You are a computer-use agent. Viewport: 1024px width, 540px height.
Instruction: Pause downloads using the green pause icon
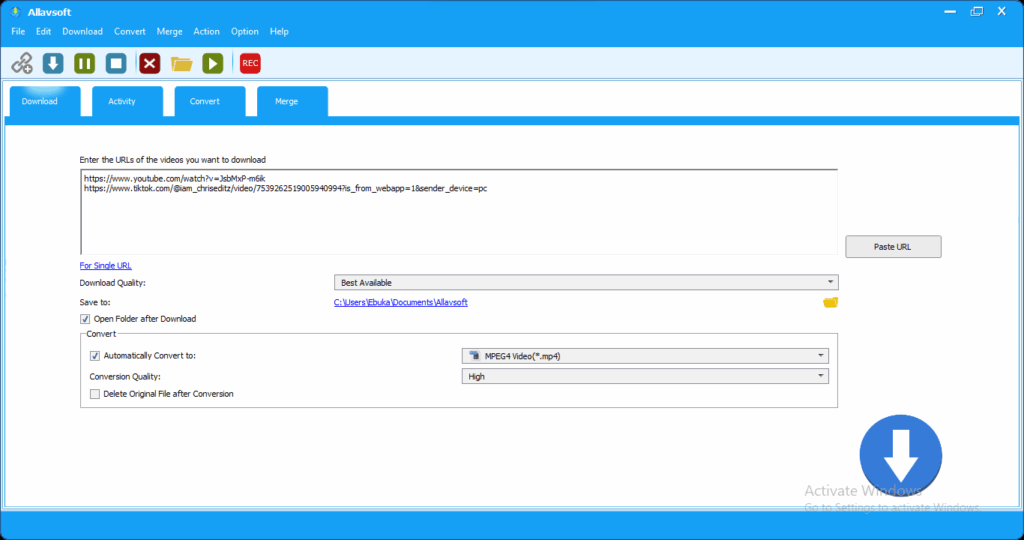pyautogui.click(x=85, y=63)
